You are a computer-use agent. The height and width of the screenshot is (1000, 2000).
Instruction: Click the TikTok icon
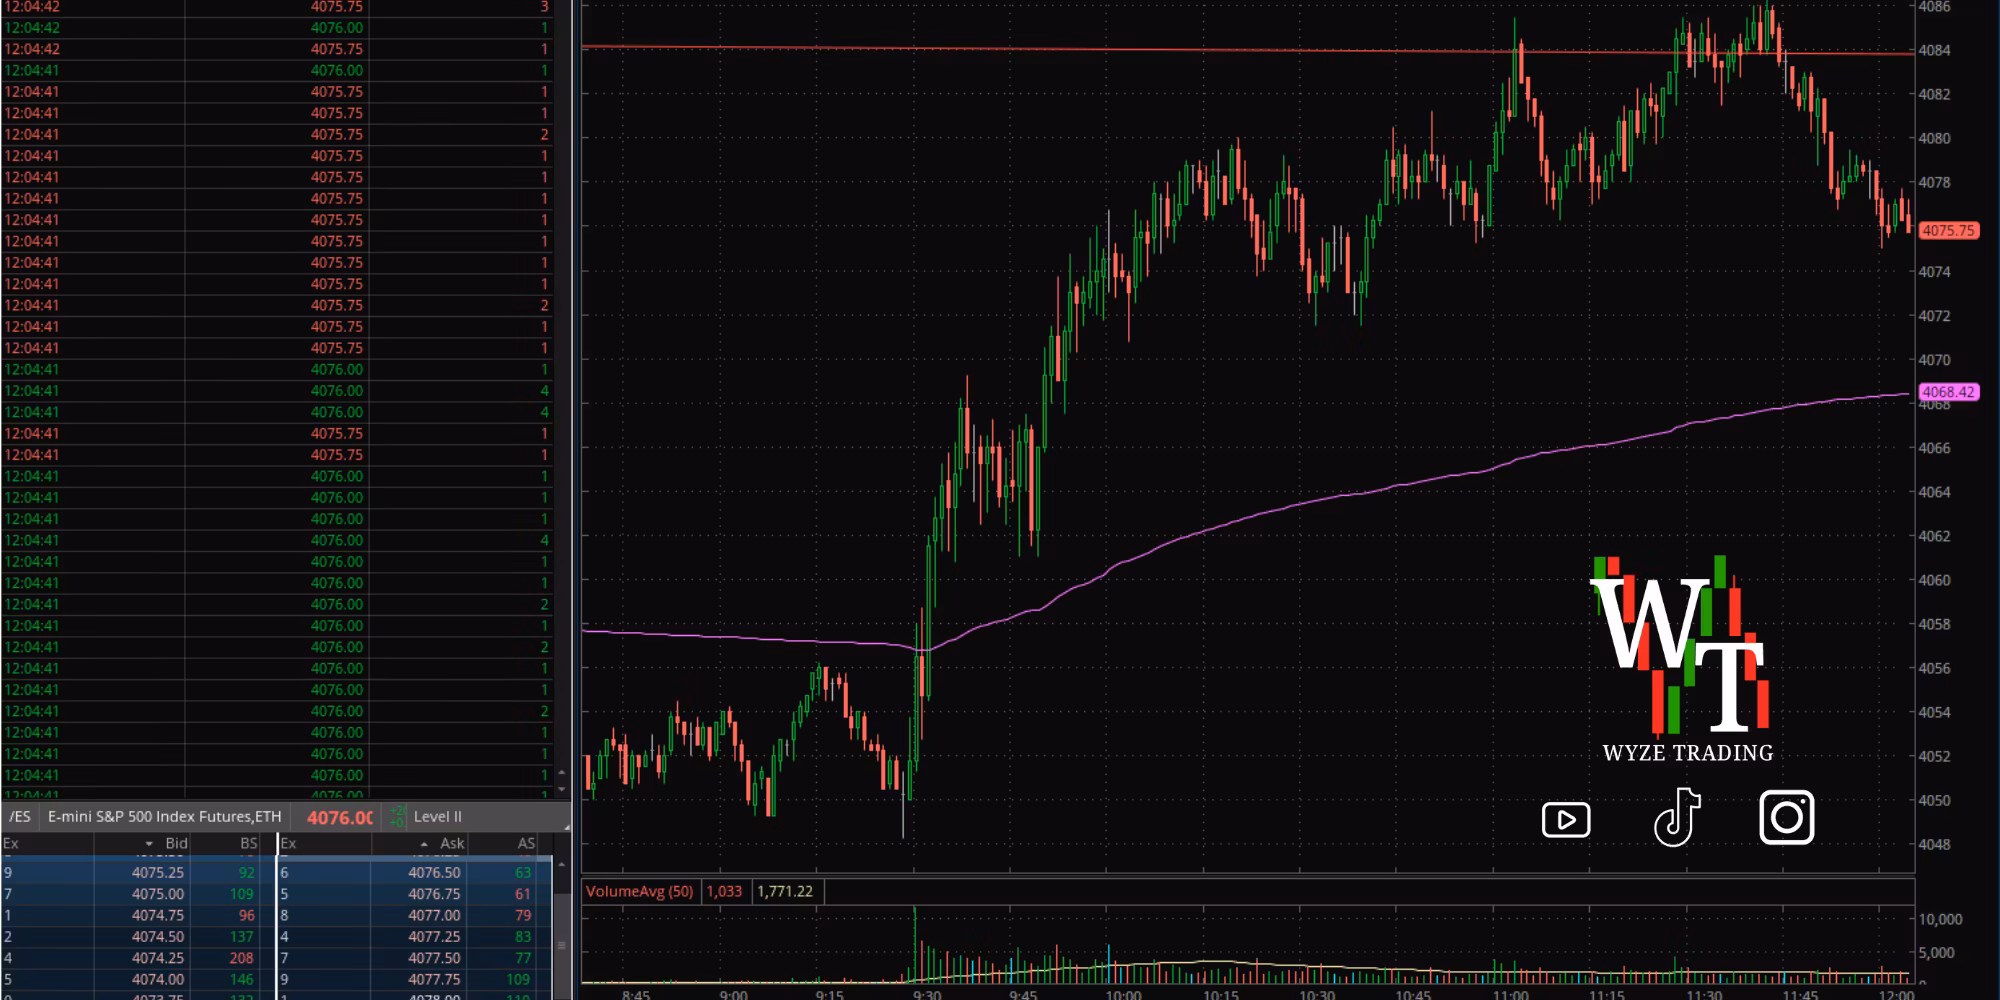pos(1678,818)
